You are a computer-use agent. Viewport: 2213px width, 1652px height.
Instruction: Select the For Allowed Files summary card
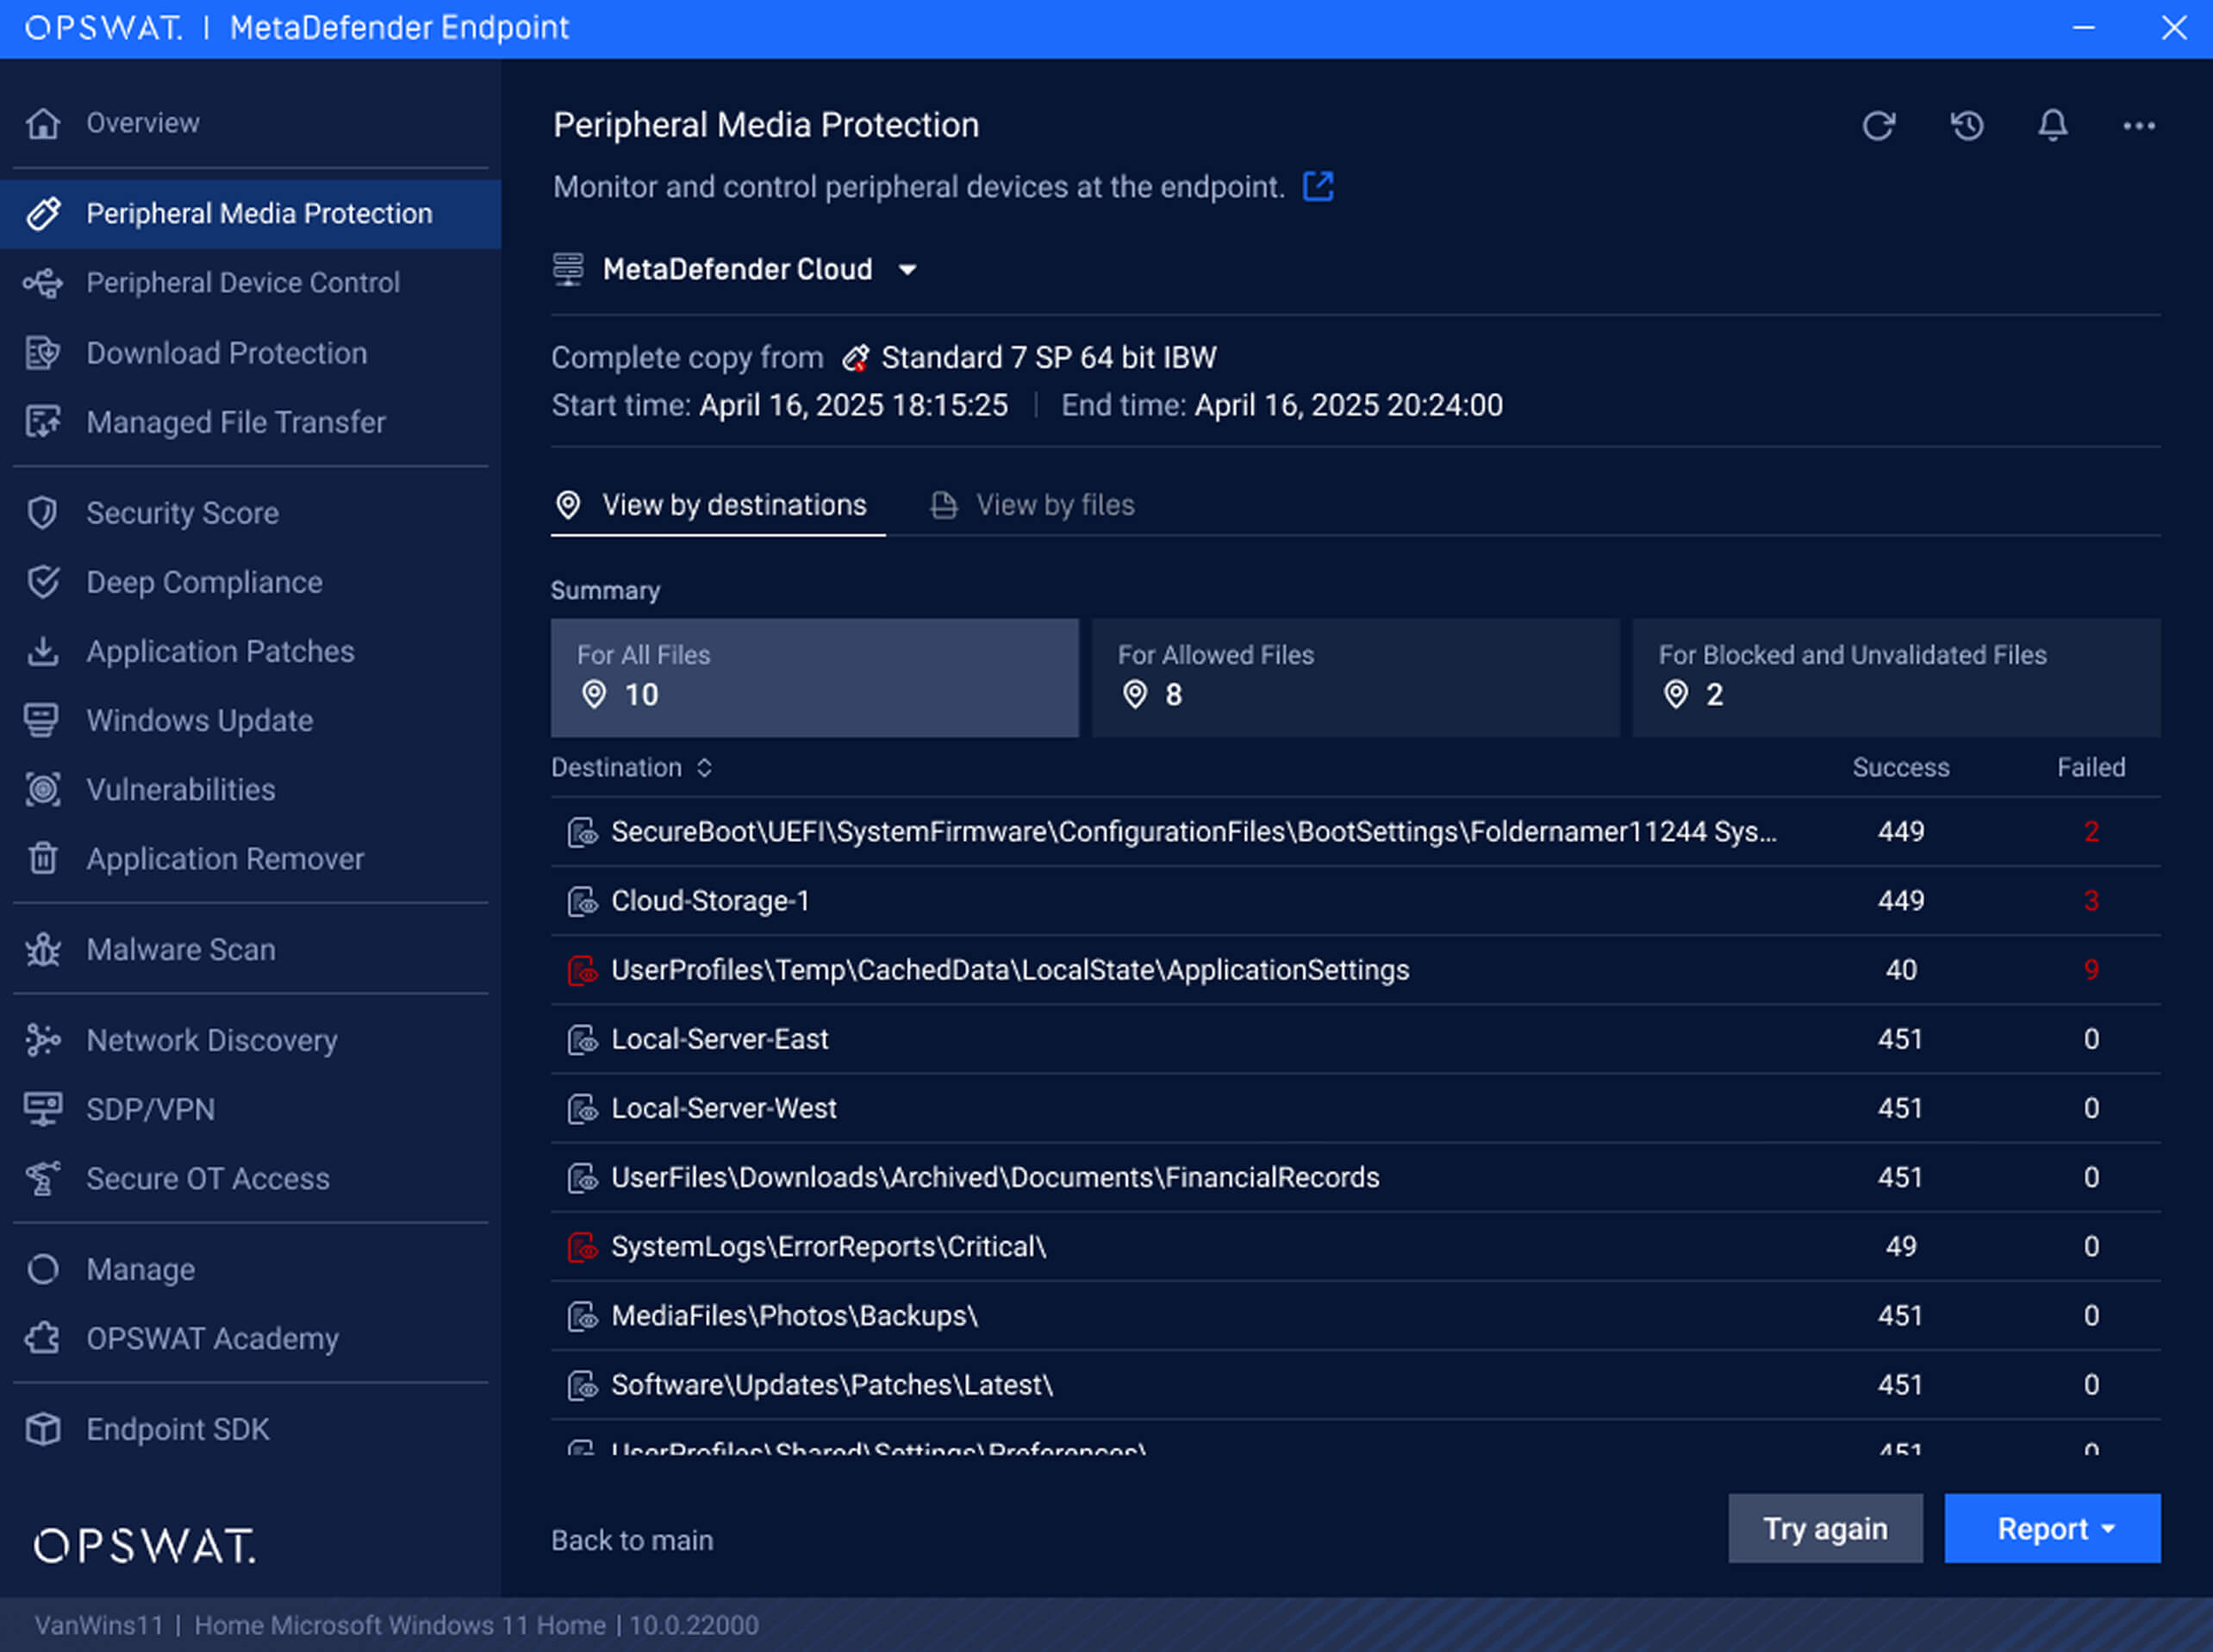point(1354,677)
